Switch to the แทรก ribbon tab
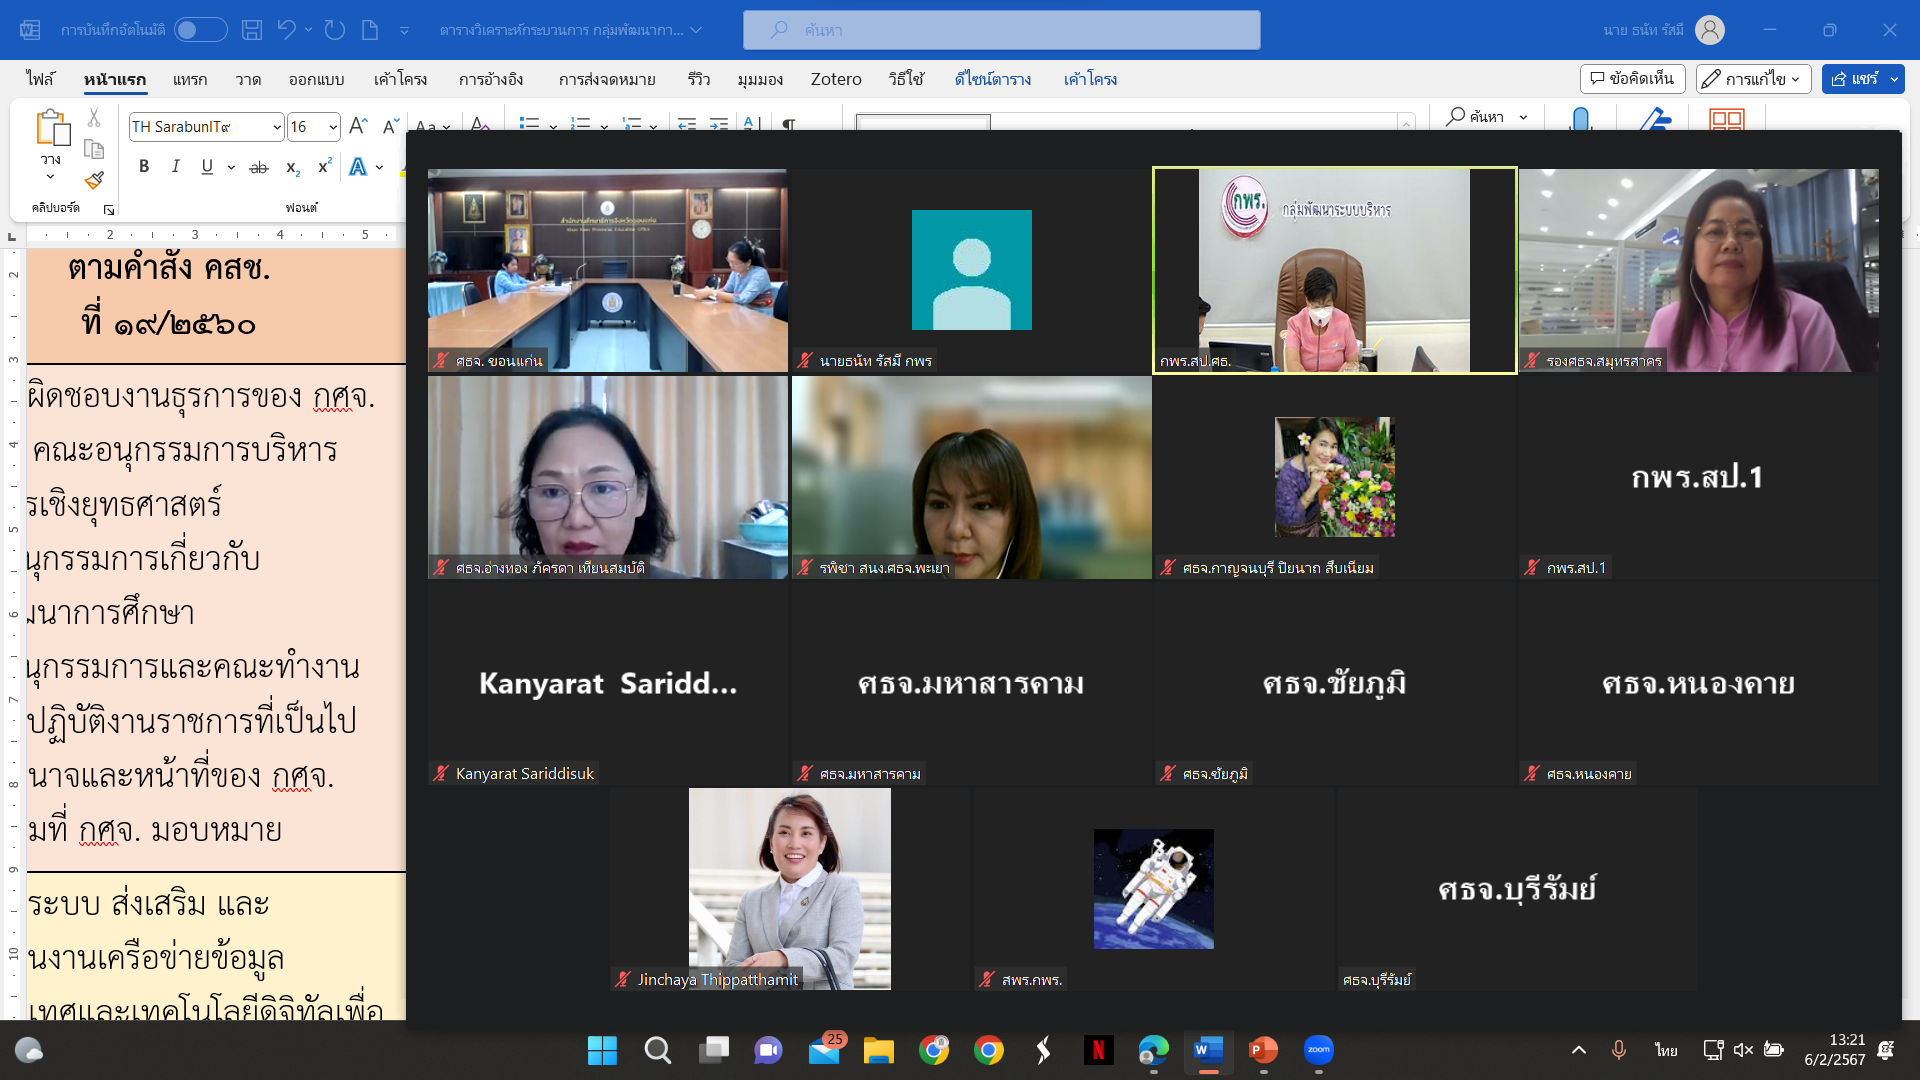The width and height of the screenshot is (1920, 1080). click(190, 79)
